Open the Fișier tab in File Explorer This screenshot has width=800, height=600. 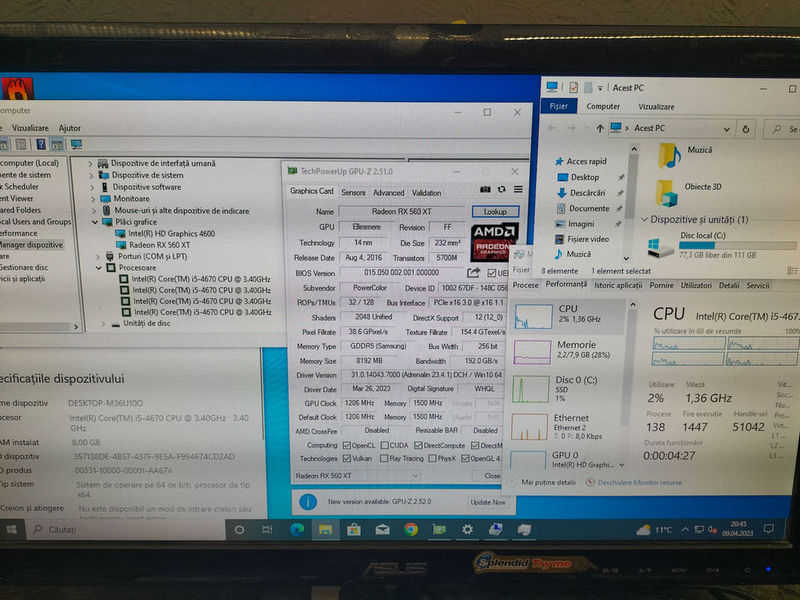pyautogui.click(x=558, y=106)
